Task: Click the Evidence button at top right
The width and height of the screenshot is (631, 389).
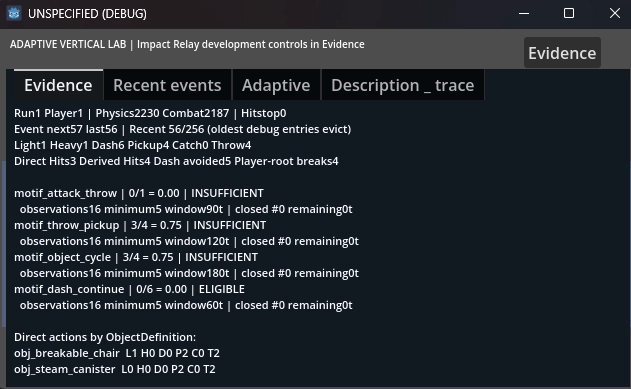Action: click(562, 53)
